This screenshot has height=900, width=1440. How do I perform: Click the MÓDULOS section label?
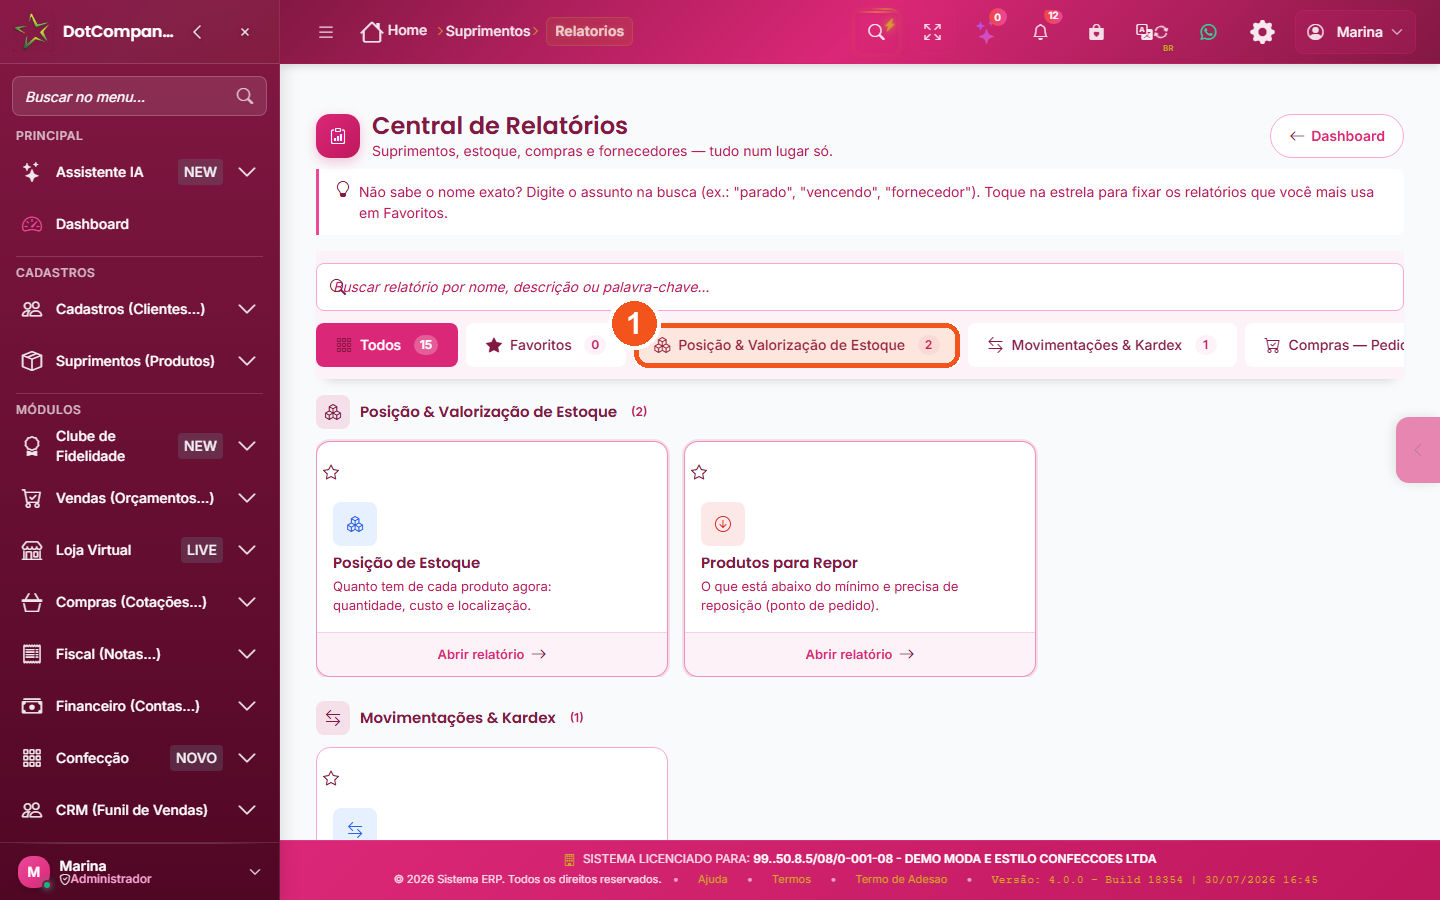click(x=48, y=410)
